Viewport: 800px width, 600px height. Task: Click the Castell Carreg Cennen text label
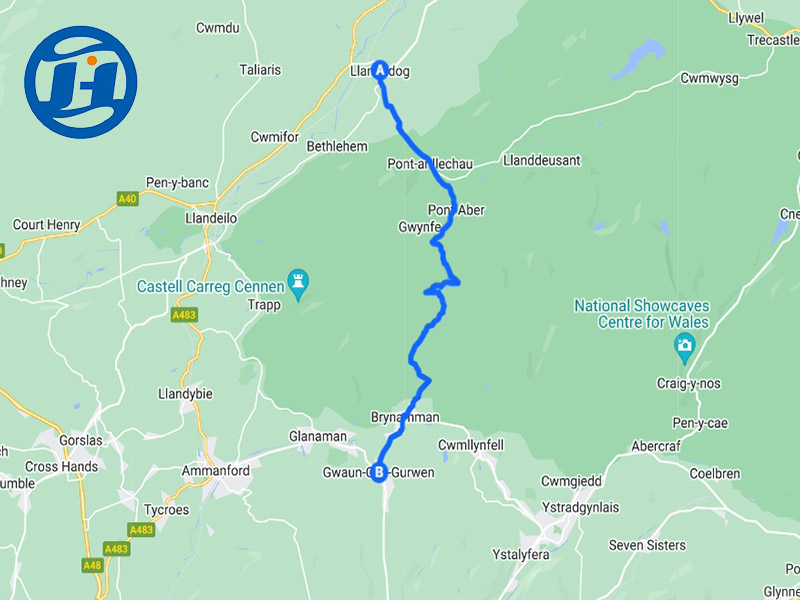211,287
